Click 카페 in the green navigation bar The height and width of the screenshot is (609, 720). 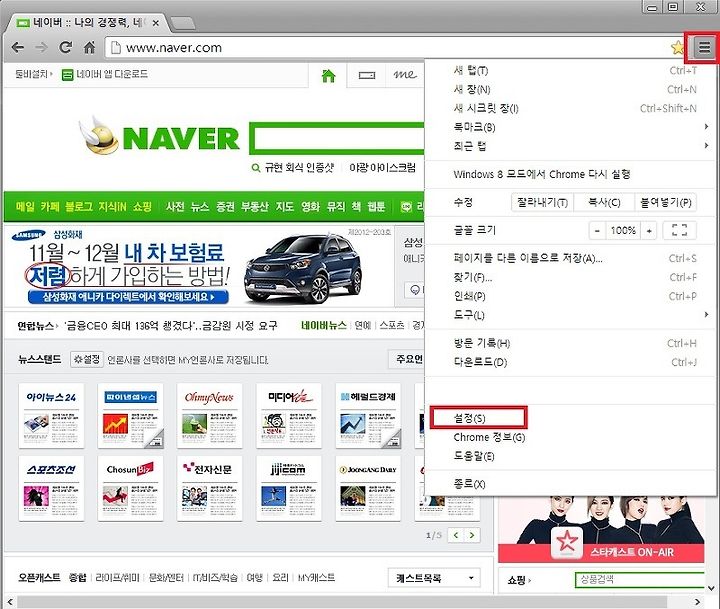50,207
